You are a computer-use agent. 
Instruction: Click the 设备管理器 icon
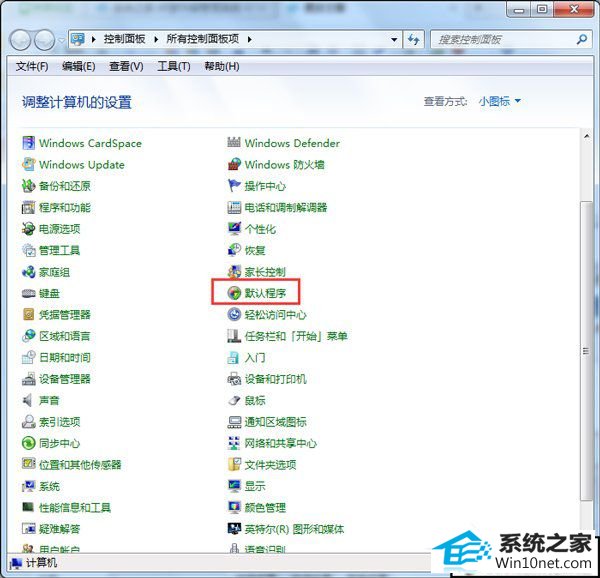[x=29, y=379]
